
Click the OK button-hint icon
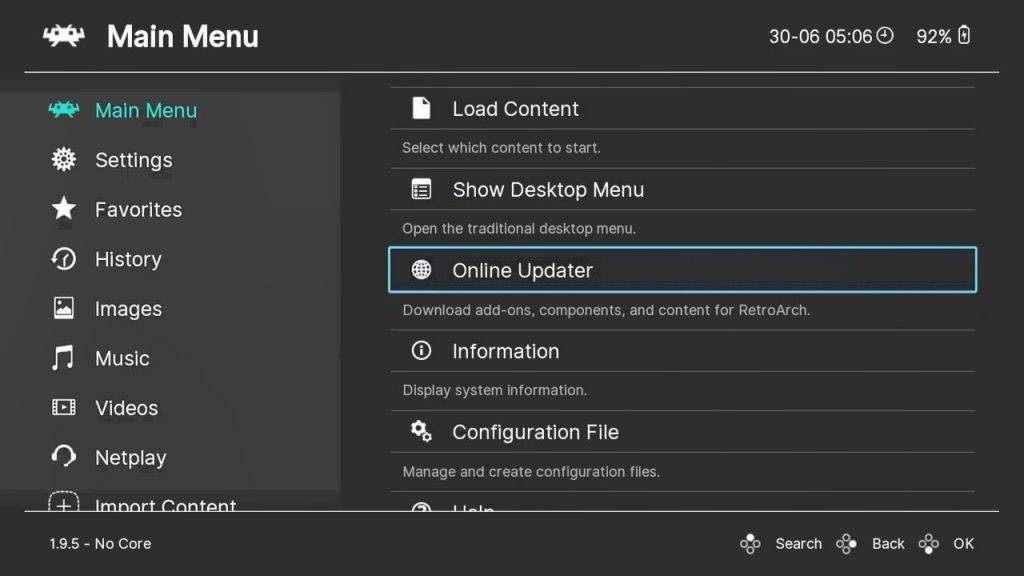coord(929,543)
